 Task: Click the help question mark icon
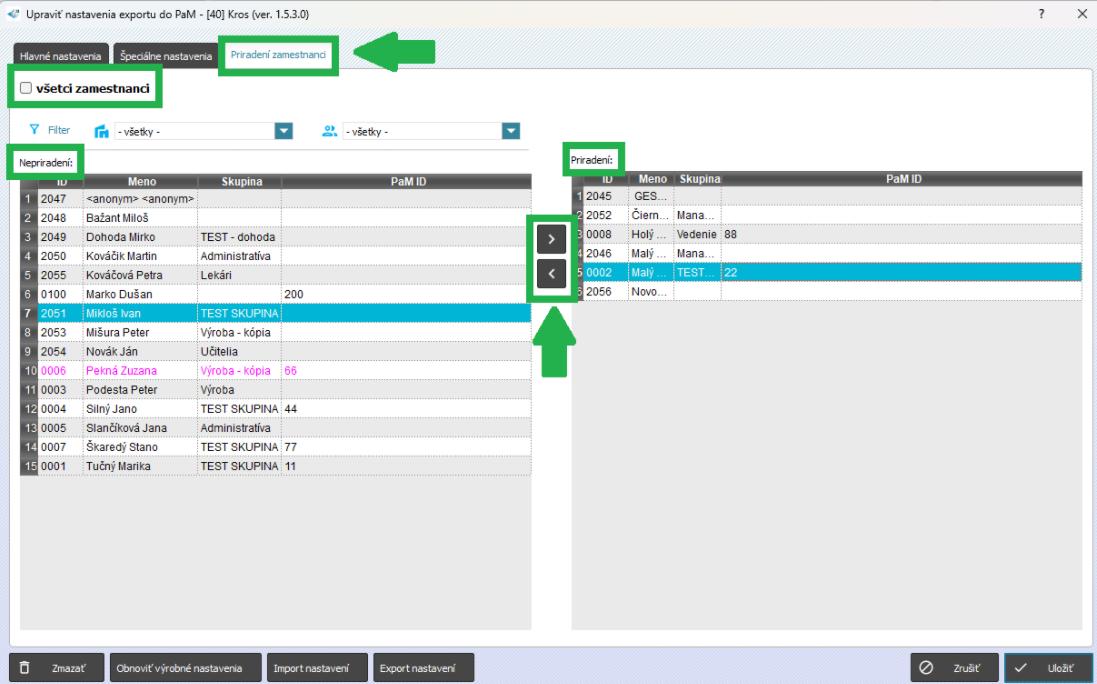(x=1042, y=13)
